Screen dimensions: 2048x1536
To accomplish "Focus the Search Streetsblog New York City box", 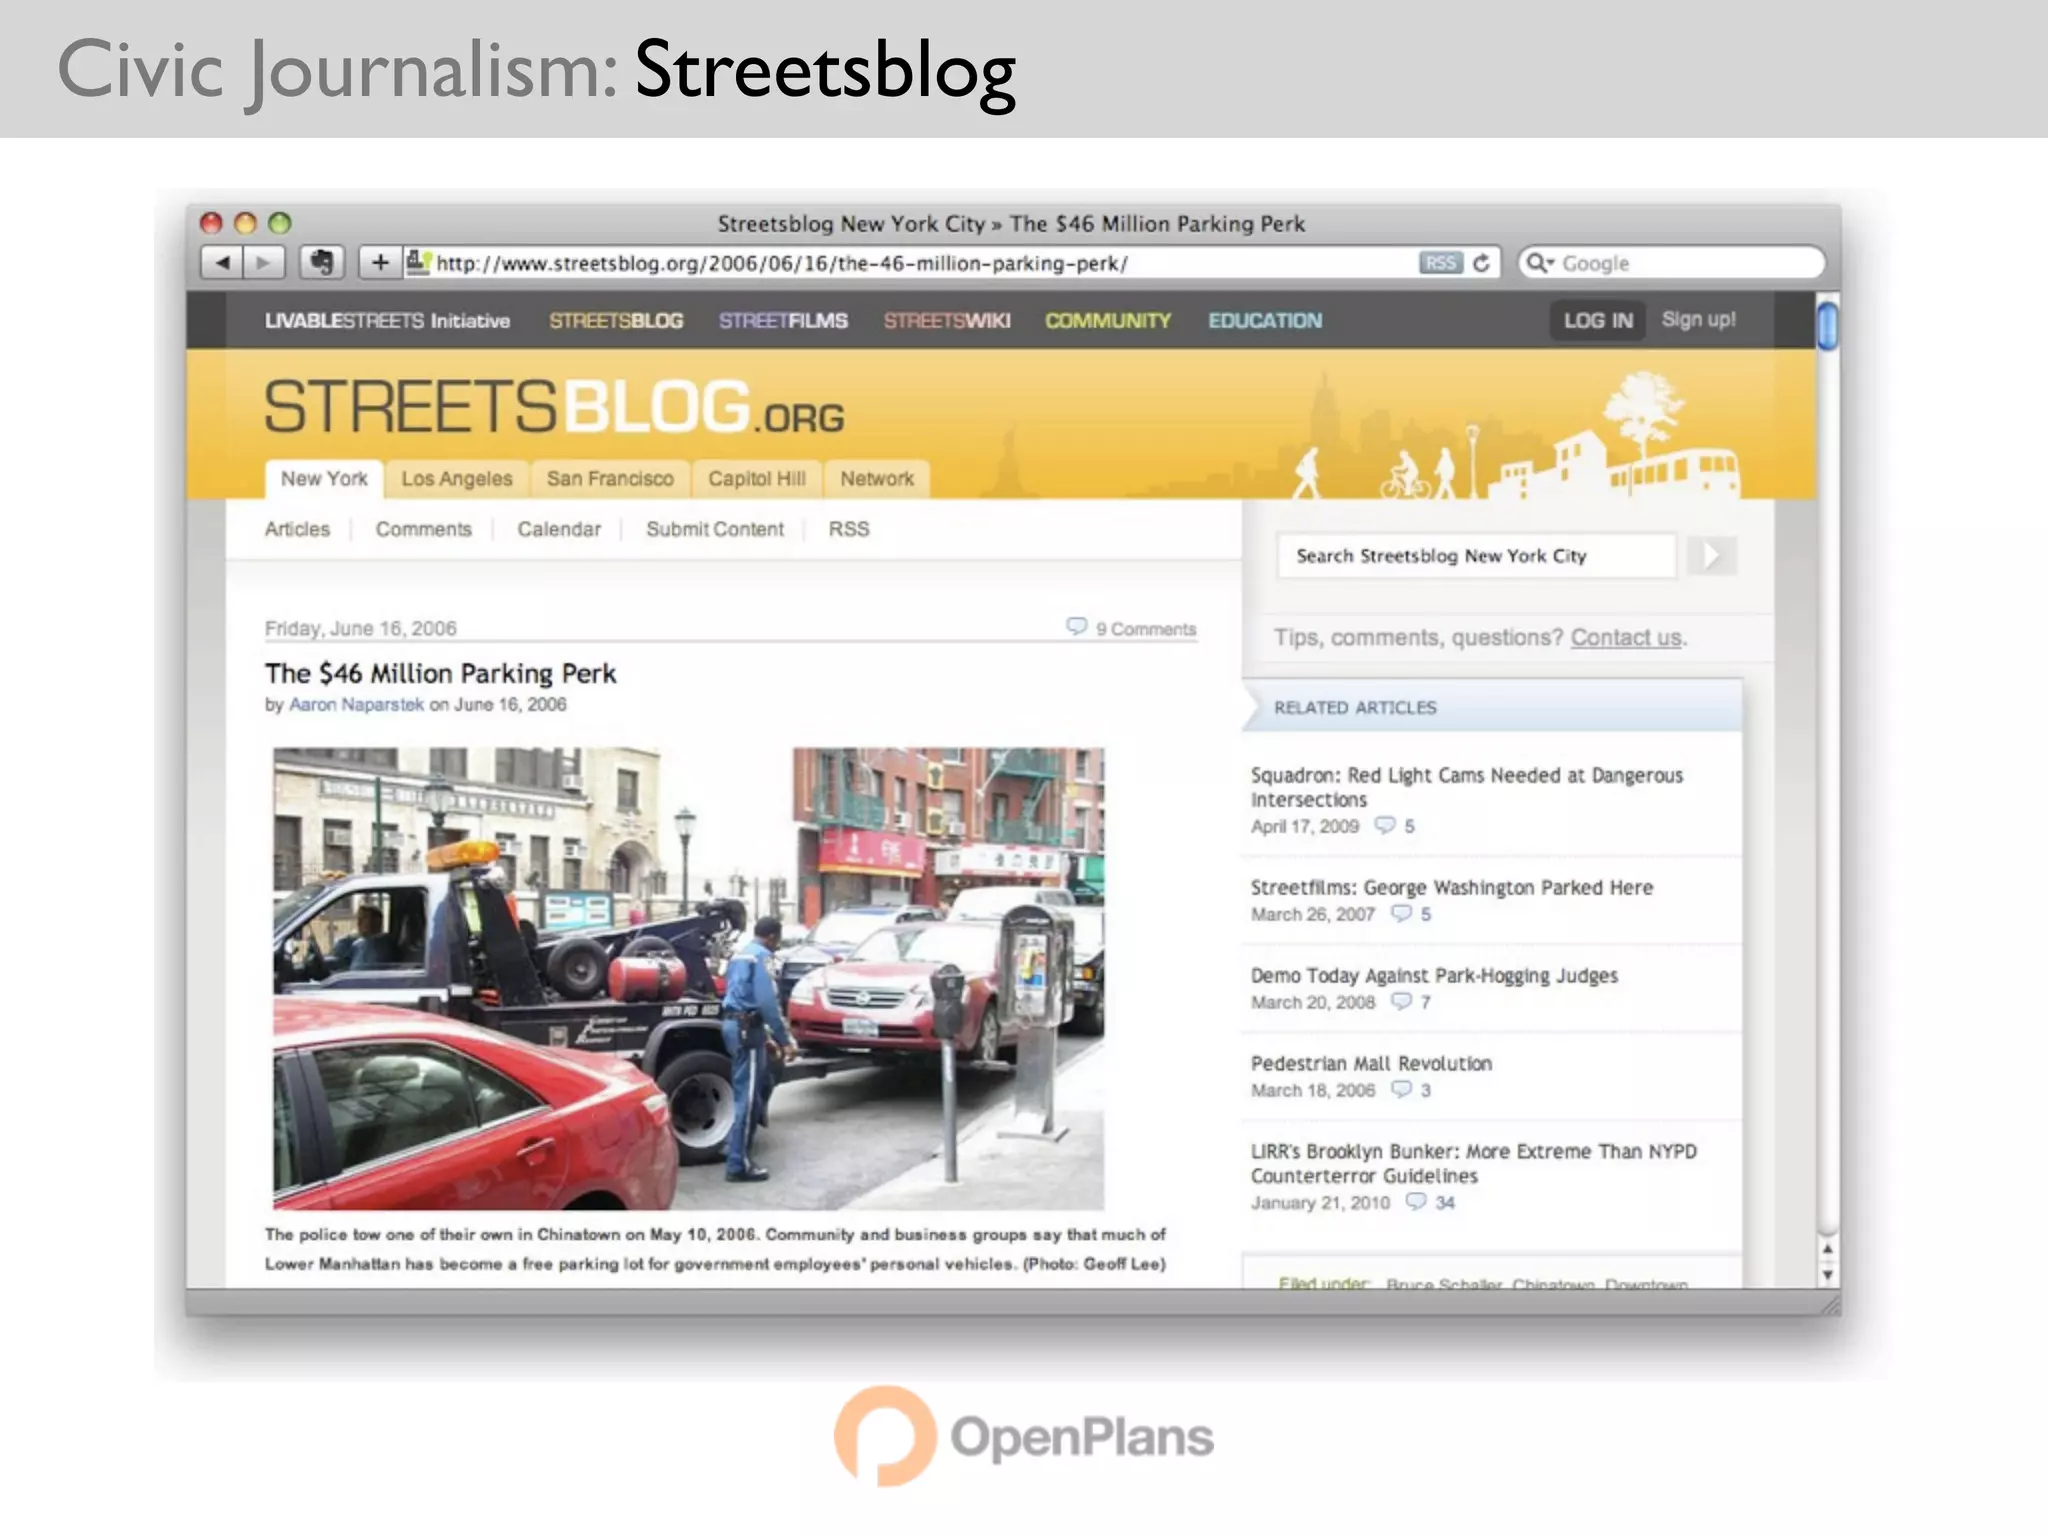I will [1476, 556].
